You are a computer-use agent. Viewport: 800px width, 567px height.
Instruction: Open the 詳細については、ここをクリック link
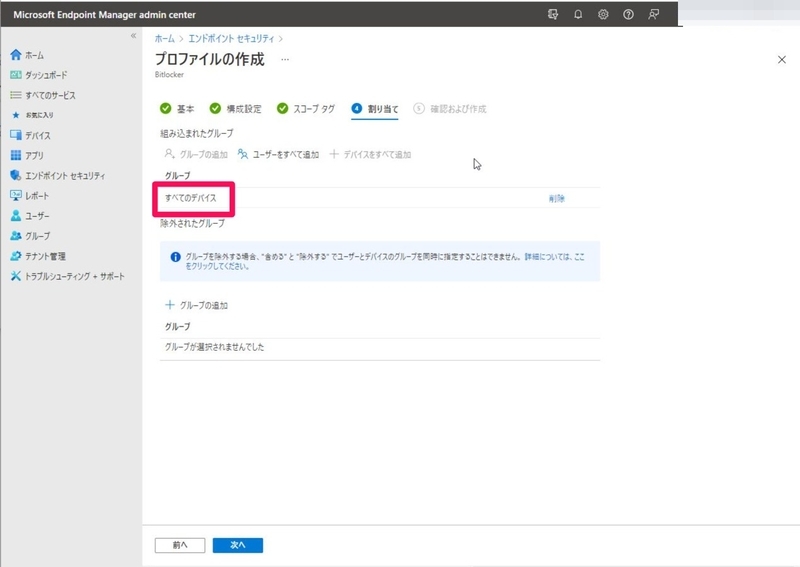554,257
